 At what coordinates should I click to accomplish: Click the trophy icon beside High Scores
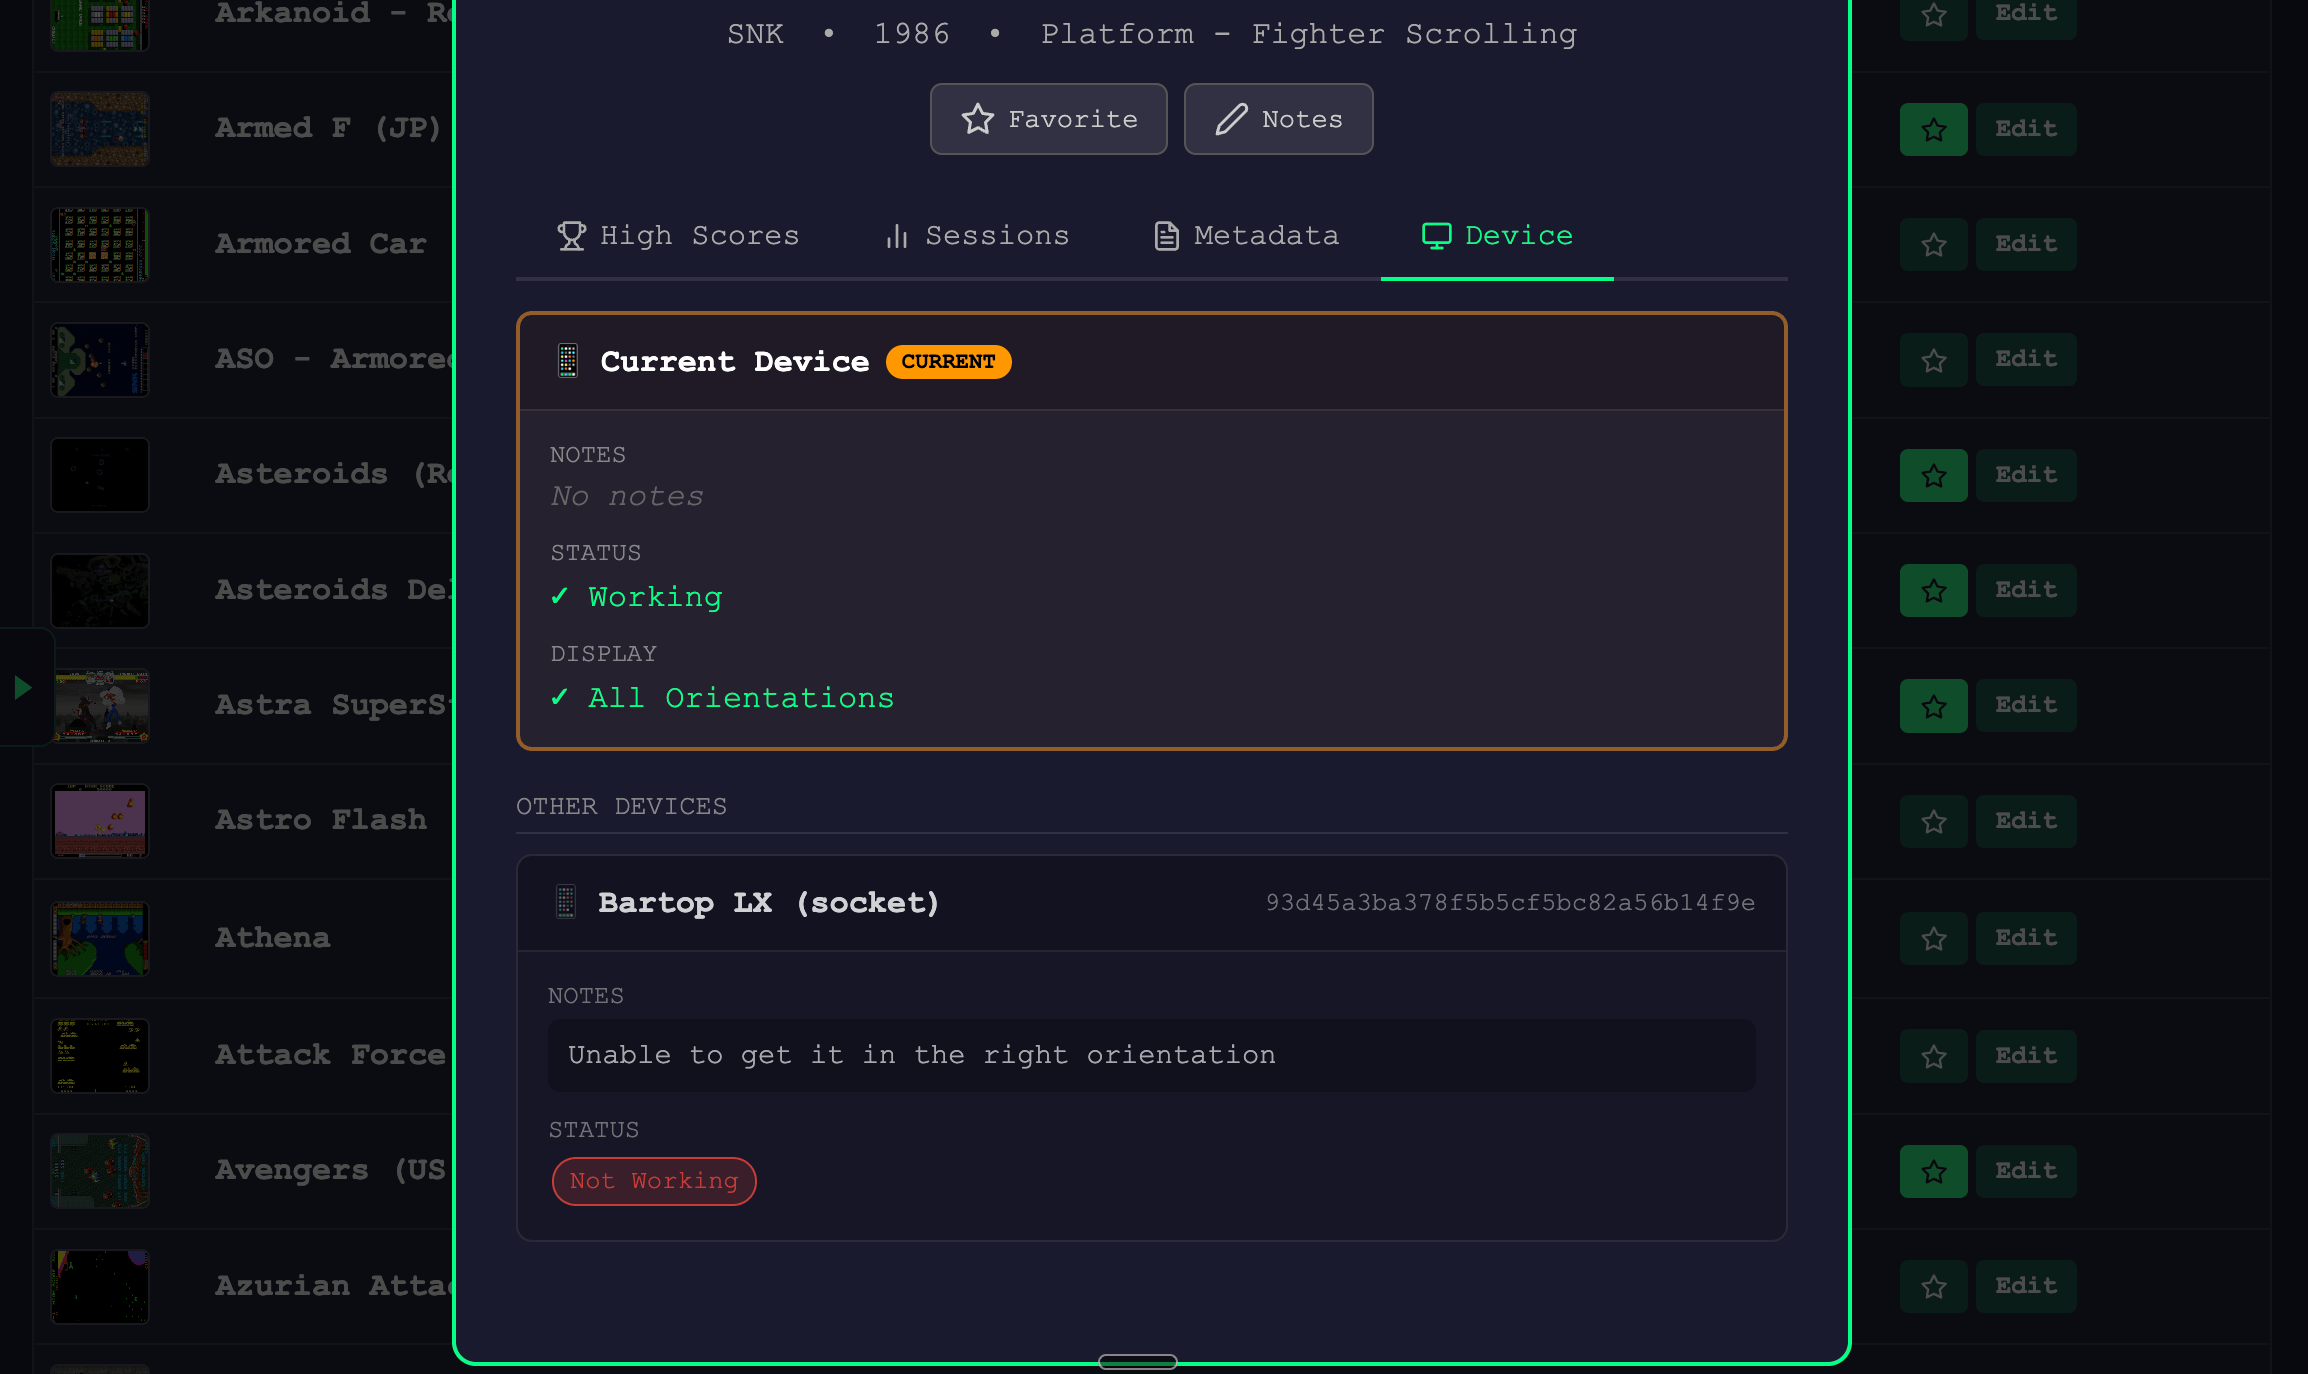[571, 236]
